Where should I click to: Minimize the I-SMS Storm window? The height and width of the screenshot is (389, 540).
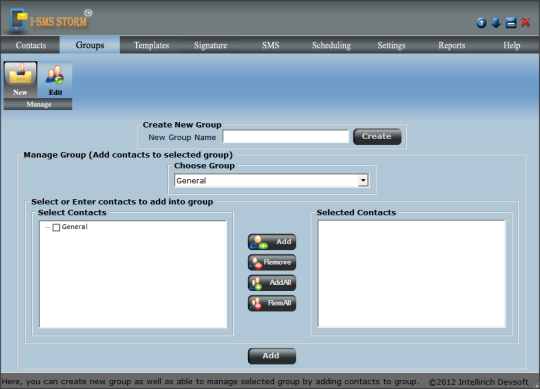tap(511, 23)
